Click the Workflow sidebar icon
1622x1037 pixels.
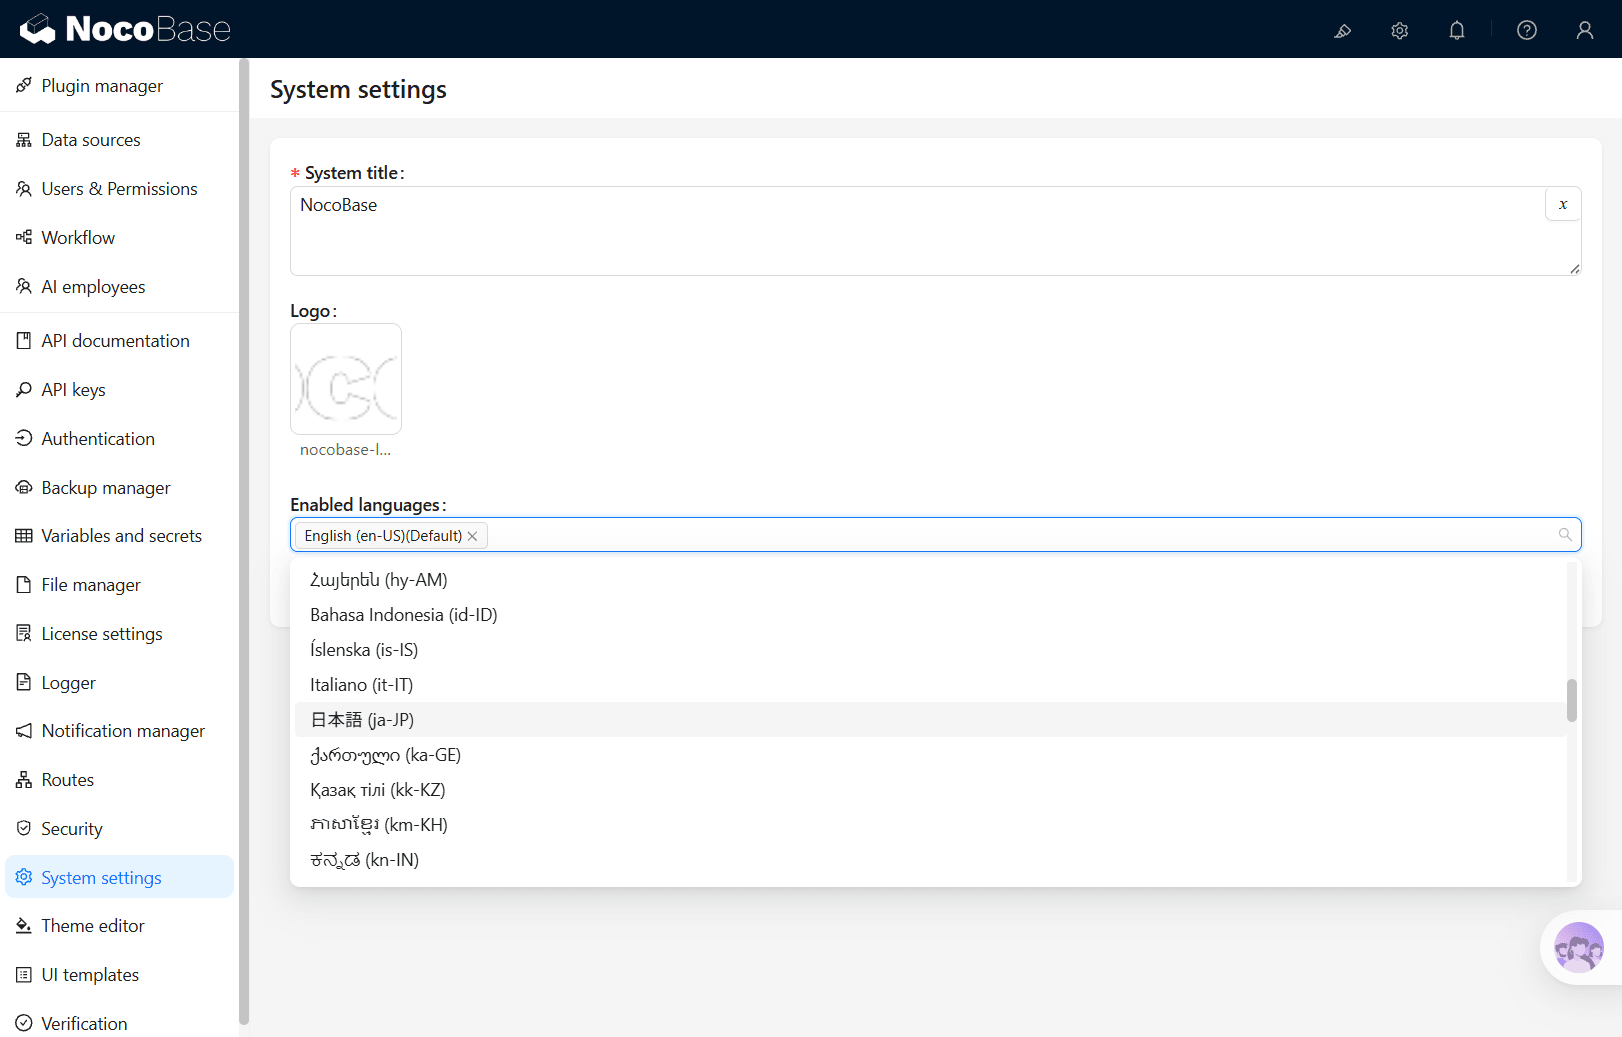coord(24,238)
